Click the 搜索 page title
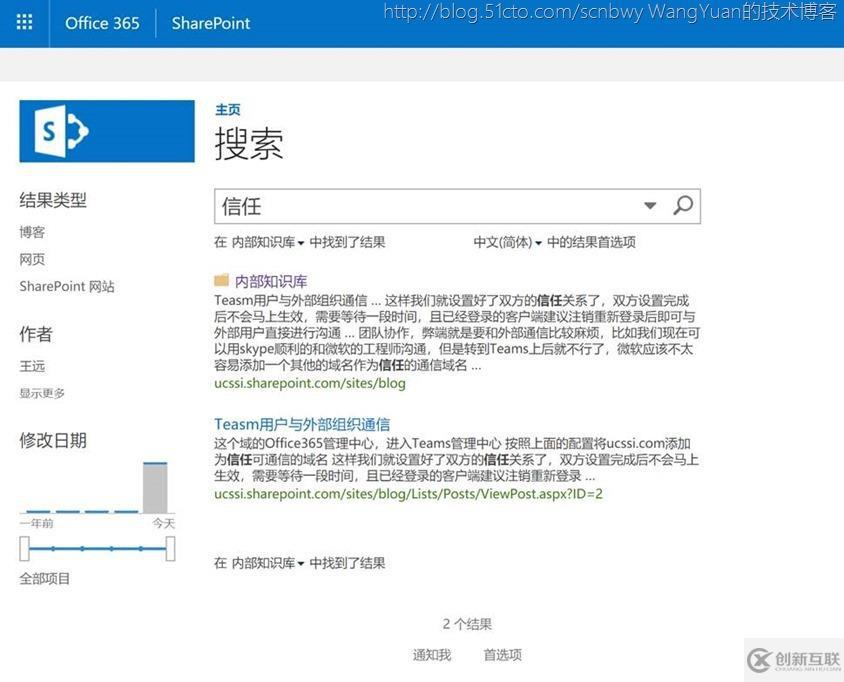 point(249,143)
